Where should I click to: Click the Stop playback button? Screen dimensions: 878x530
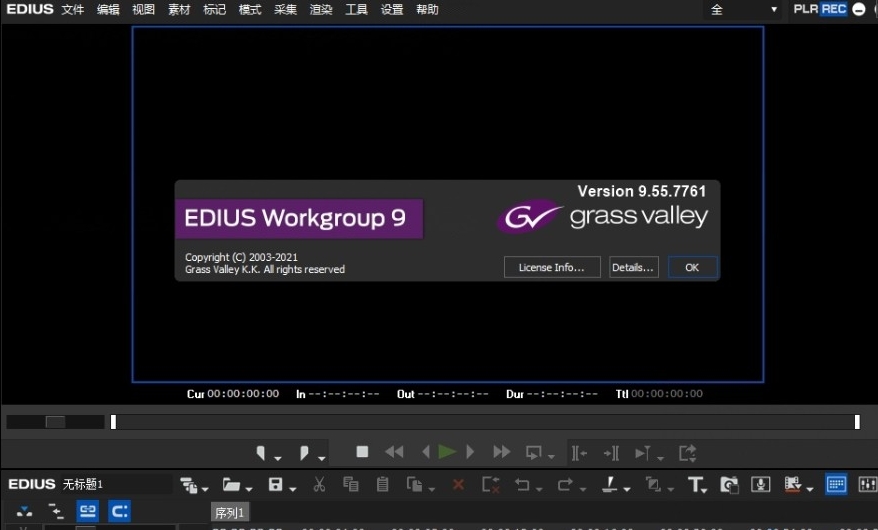362,452
